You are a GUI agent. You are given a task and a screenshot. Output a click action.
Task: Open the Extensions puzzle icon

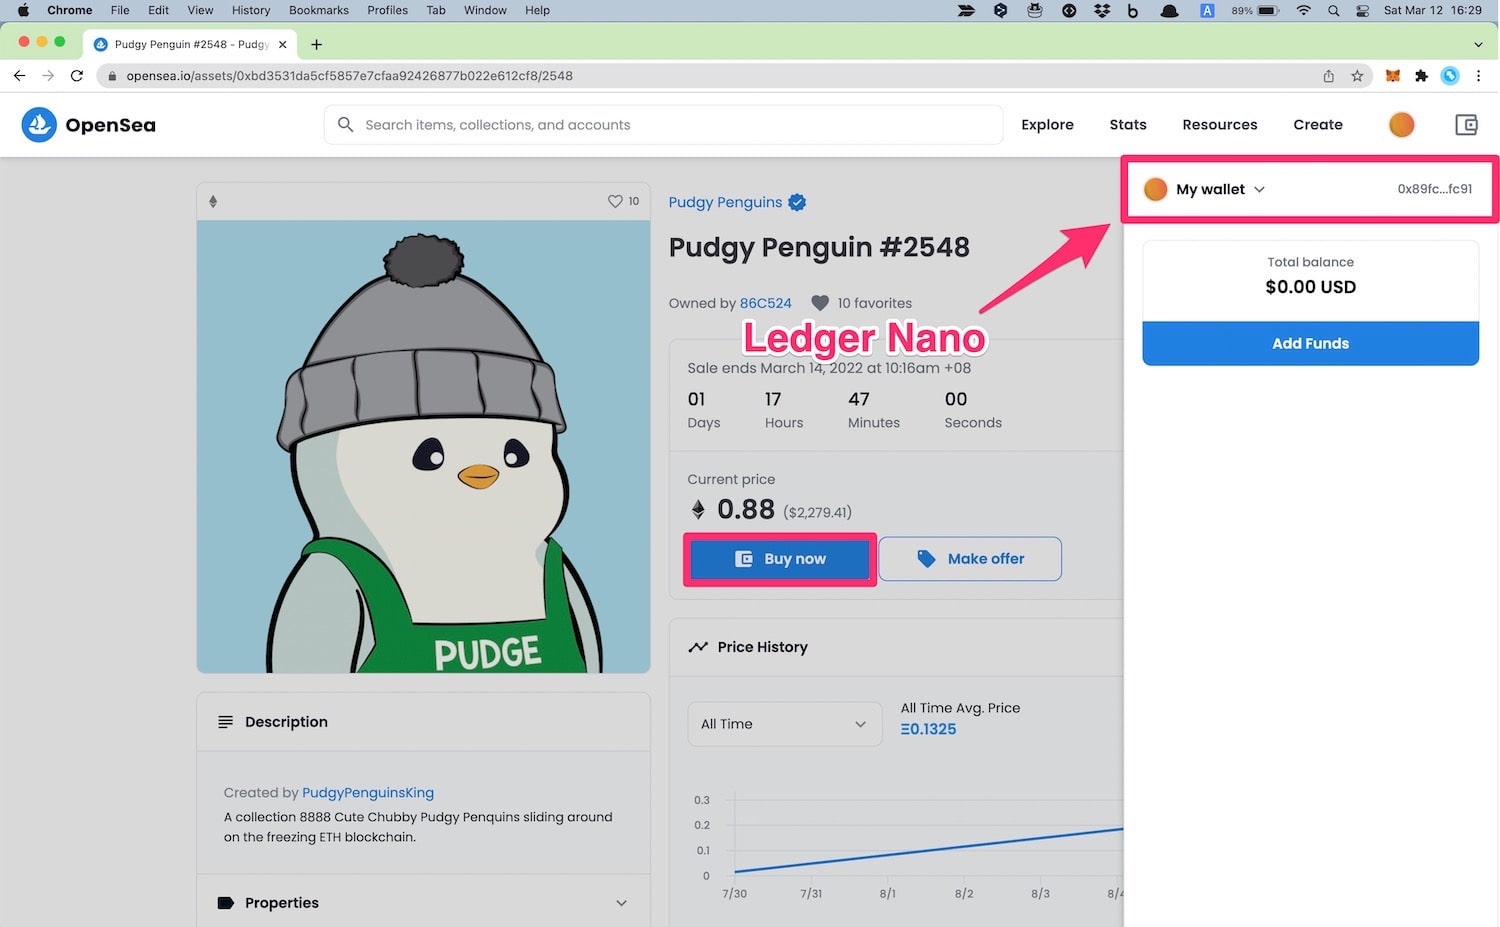(1421, 76)
